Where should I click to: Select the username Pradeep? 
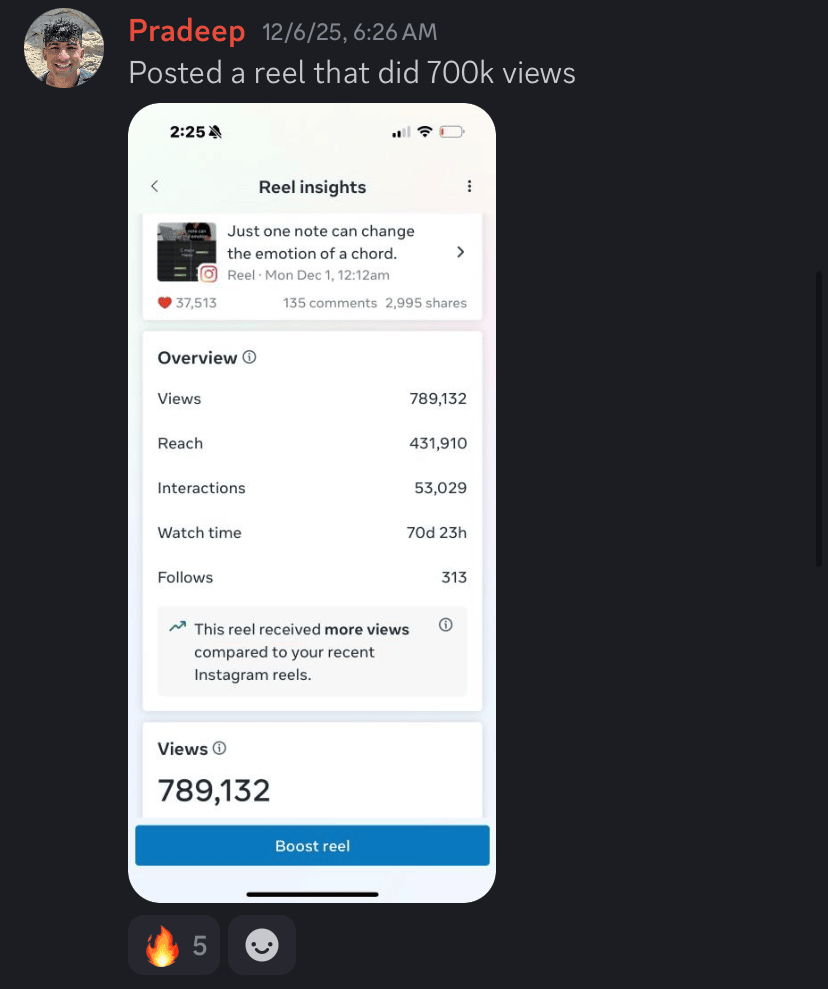tap(187, 30)
